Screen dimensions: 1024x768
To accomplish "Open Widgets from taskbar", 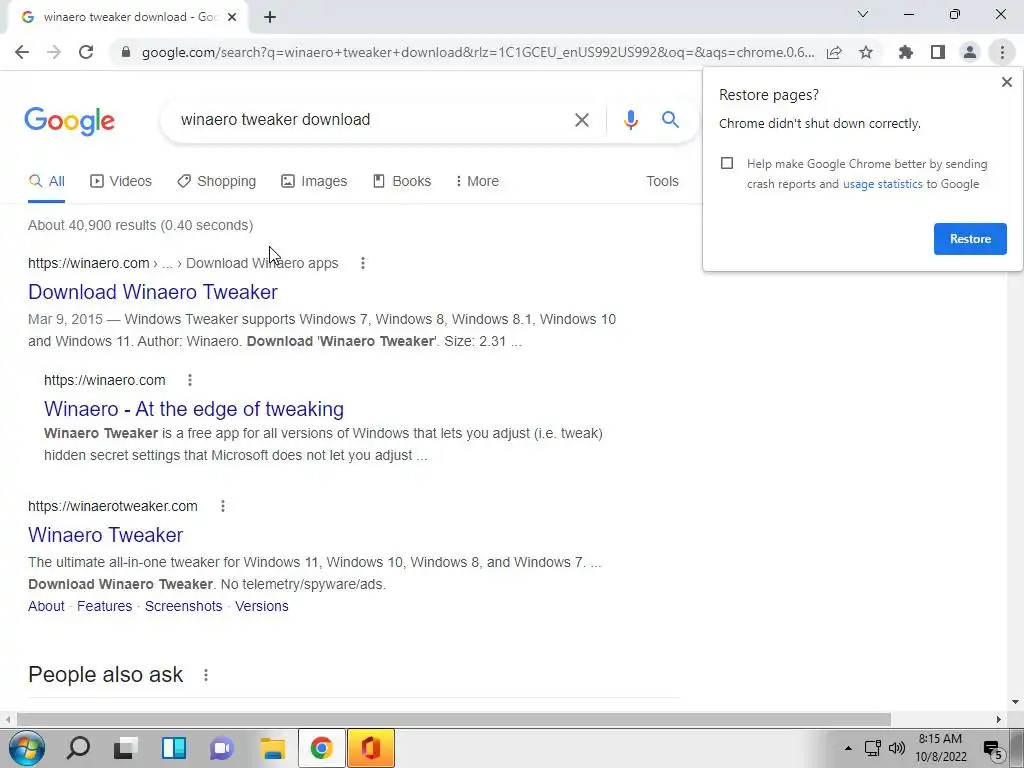I will pyautogui.click(x=174, y=748).
